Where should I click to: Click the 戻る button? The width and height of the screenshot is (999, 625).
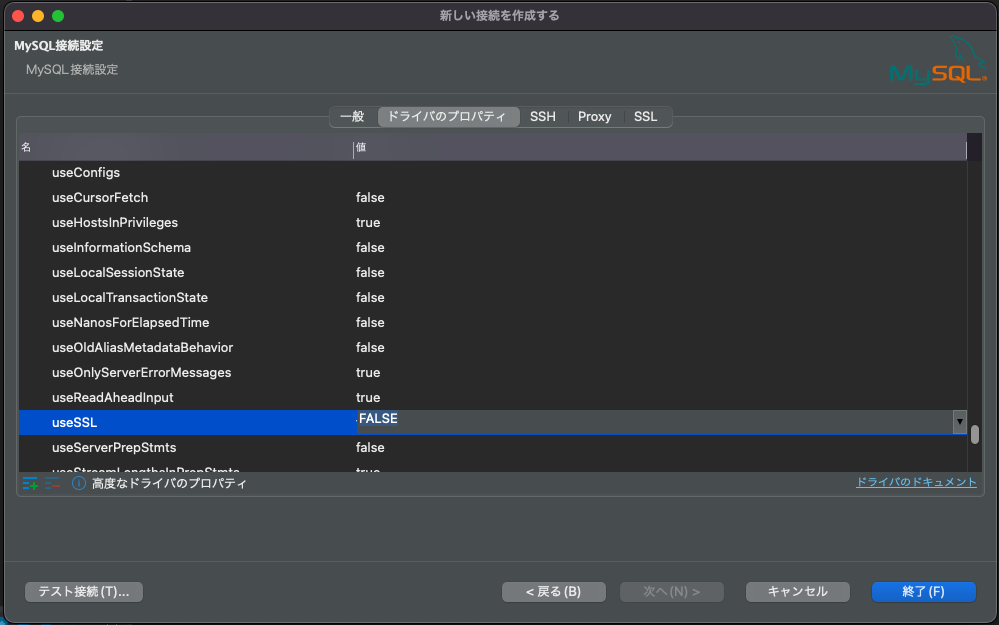[553, 591]
